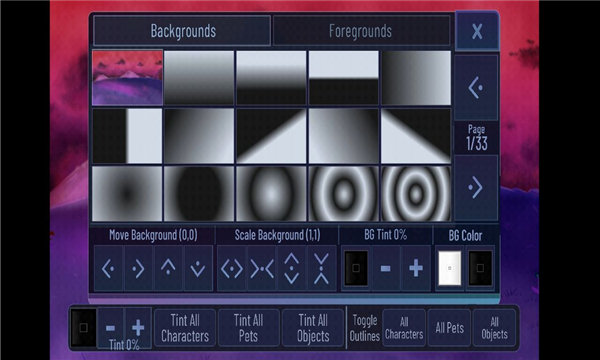The height and width of the screenshot is (360, 600).
Task: Toggle outlines for All Pets
Action: pos(449,328)
